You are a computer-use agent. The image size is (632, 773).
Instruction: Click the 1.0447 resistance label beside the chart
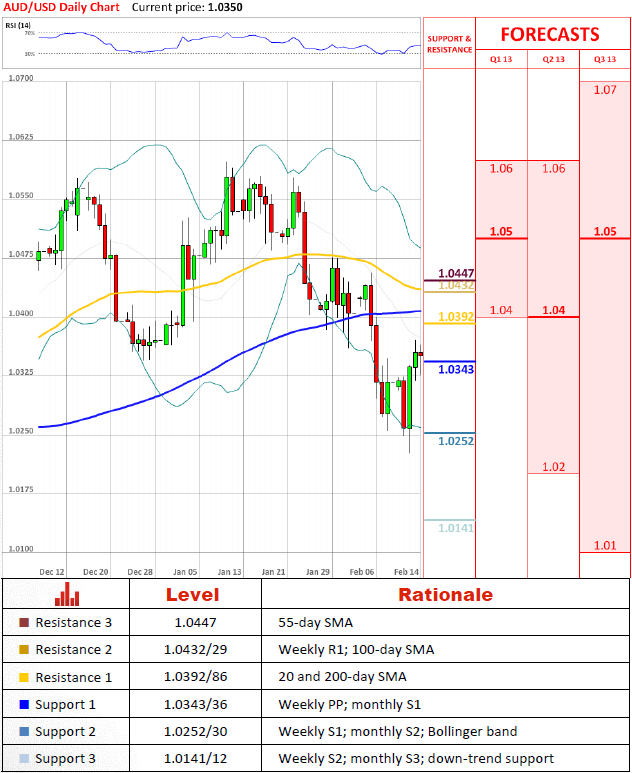point(456,273)
